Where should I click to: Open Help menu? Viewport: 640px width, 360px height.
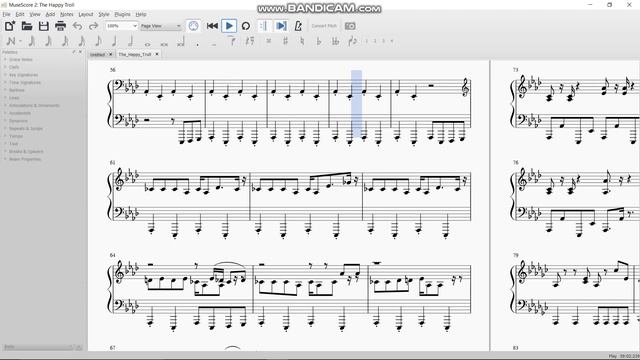141,14
